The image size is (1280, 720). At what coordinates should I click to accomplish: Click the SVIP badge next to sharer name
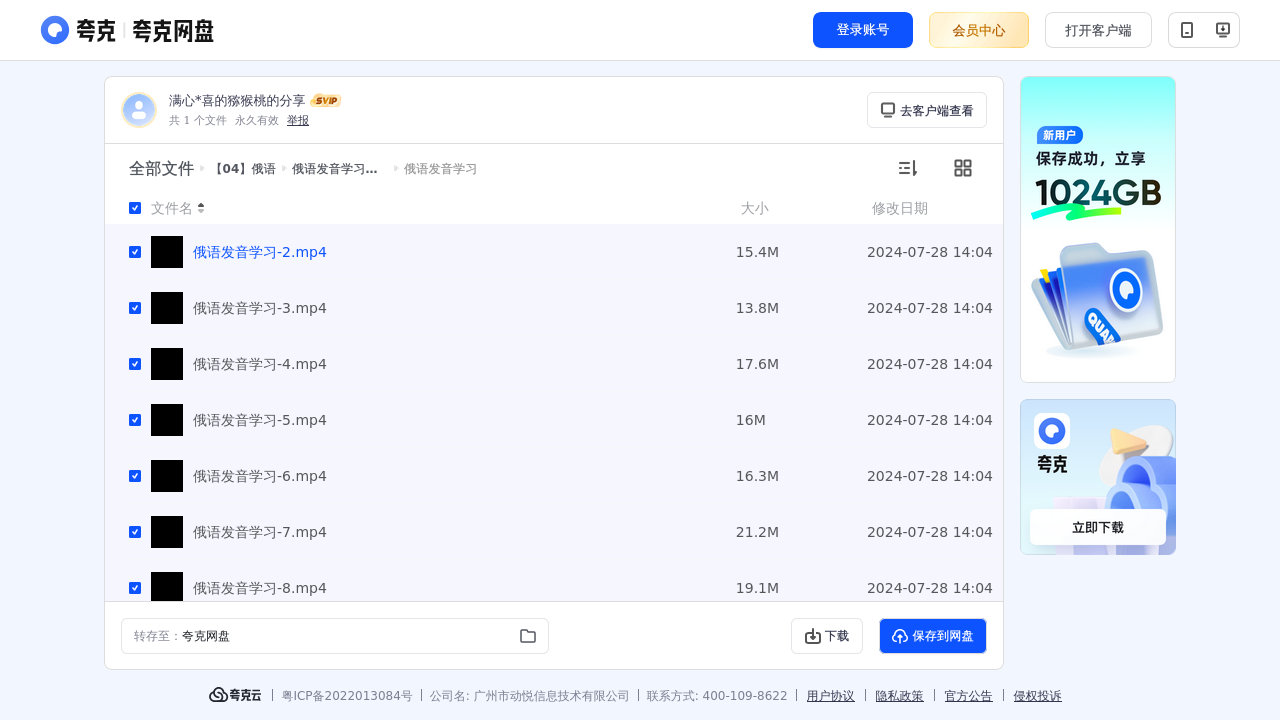(326, 100)
